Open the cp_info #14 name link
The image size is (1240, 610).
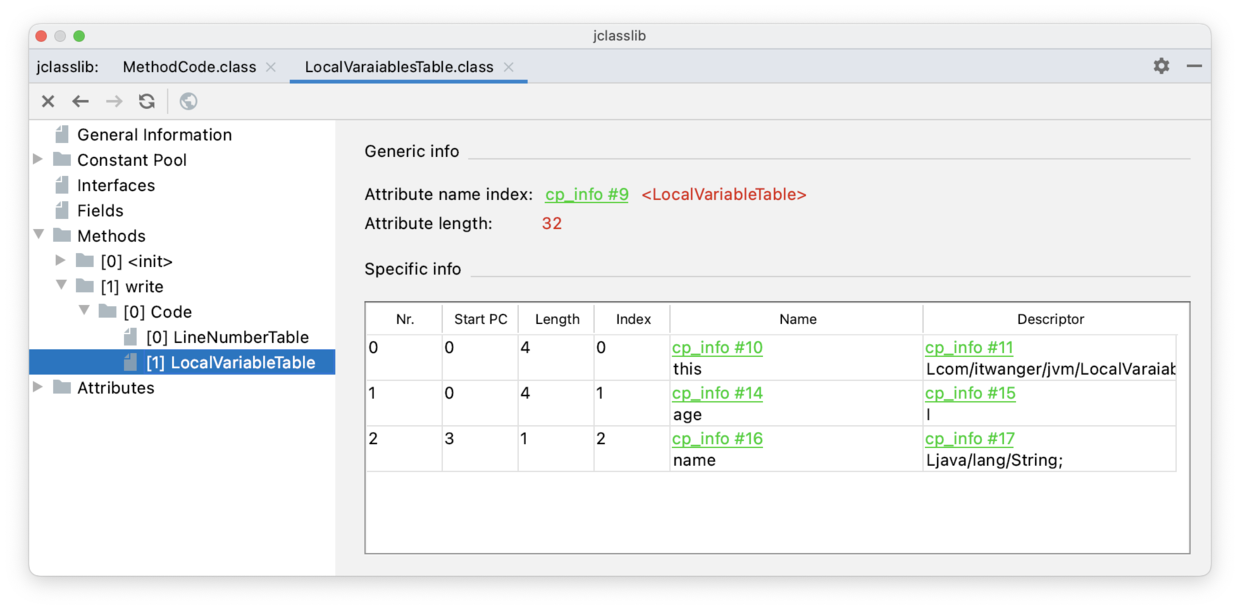tap(717, 393)
